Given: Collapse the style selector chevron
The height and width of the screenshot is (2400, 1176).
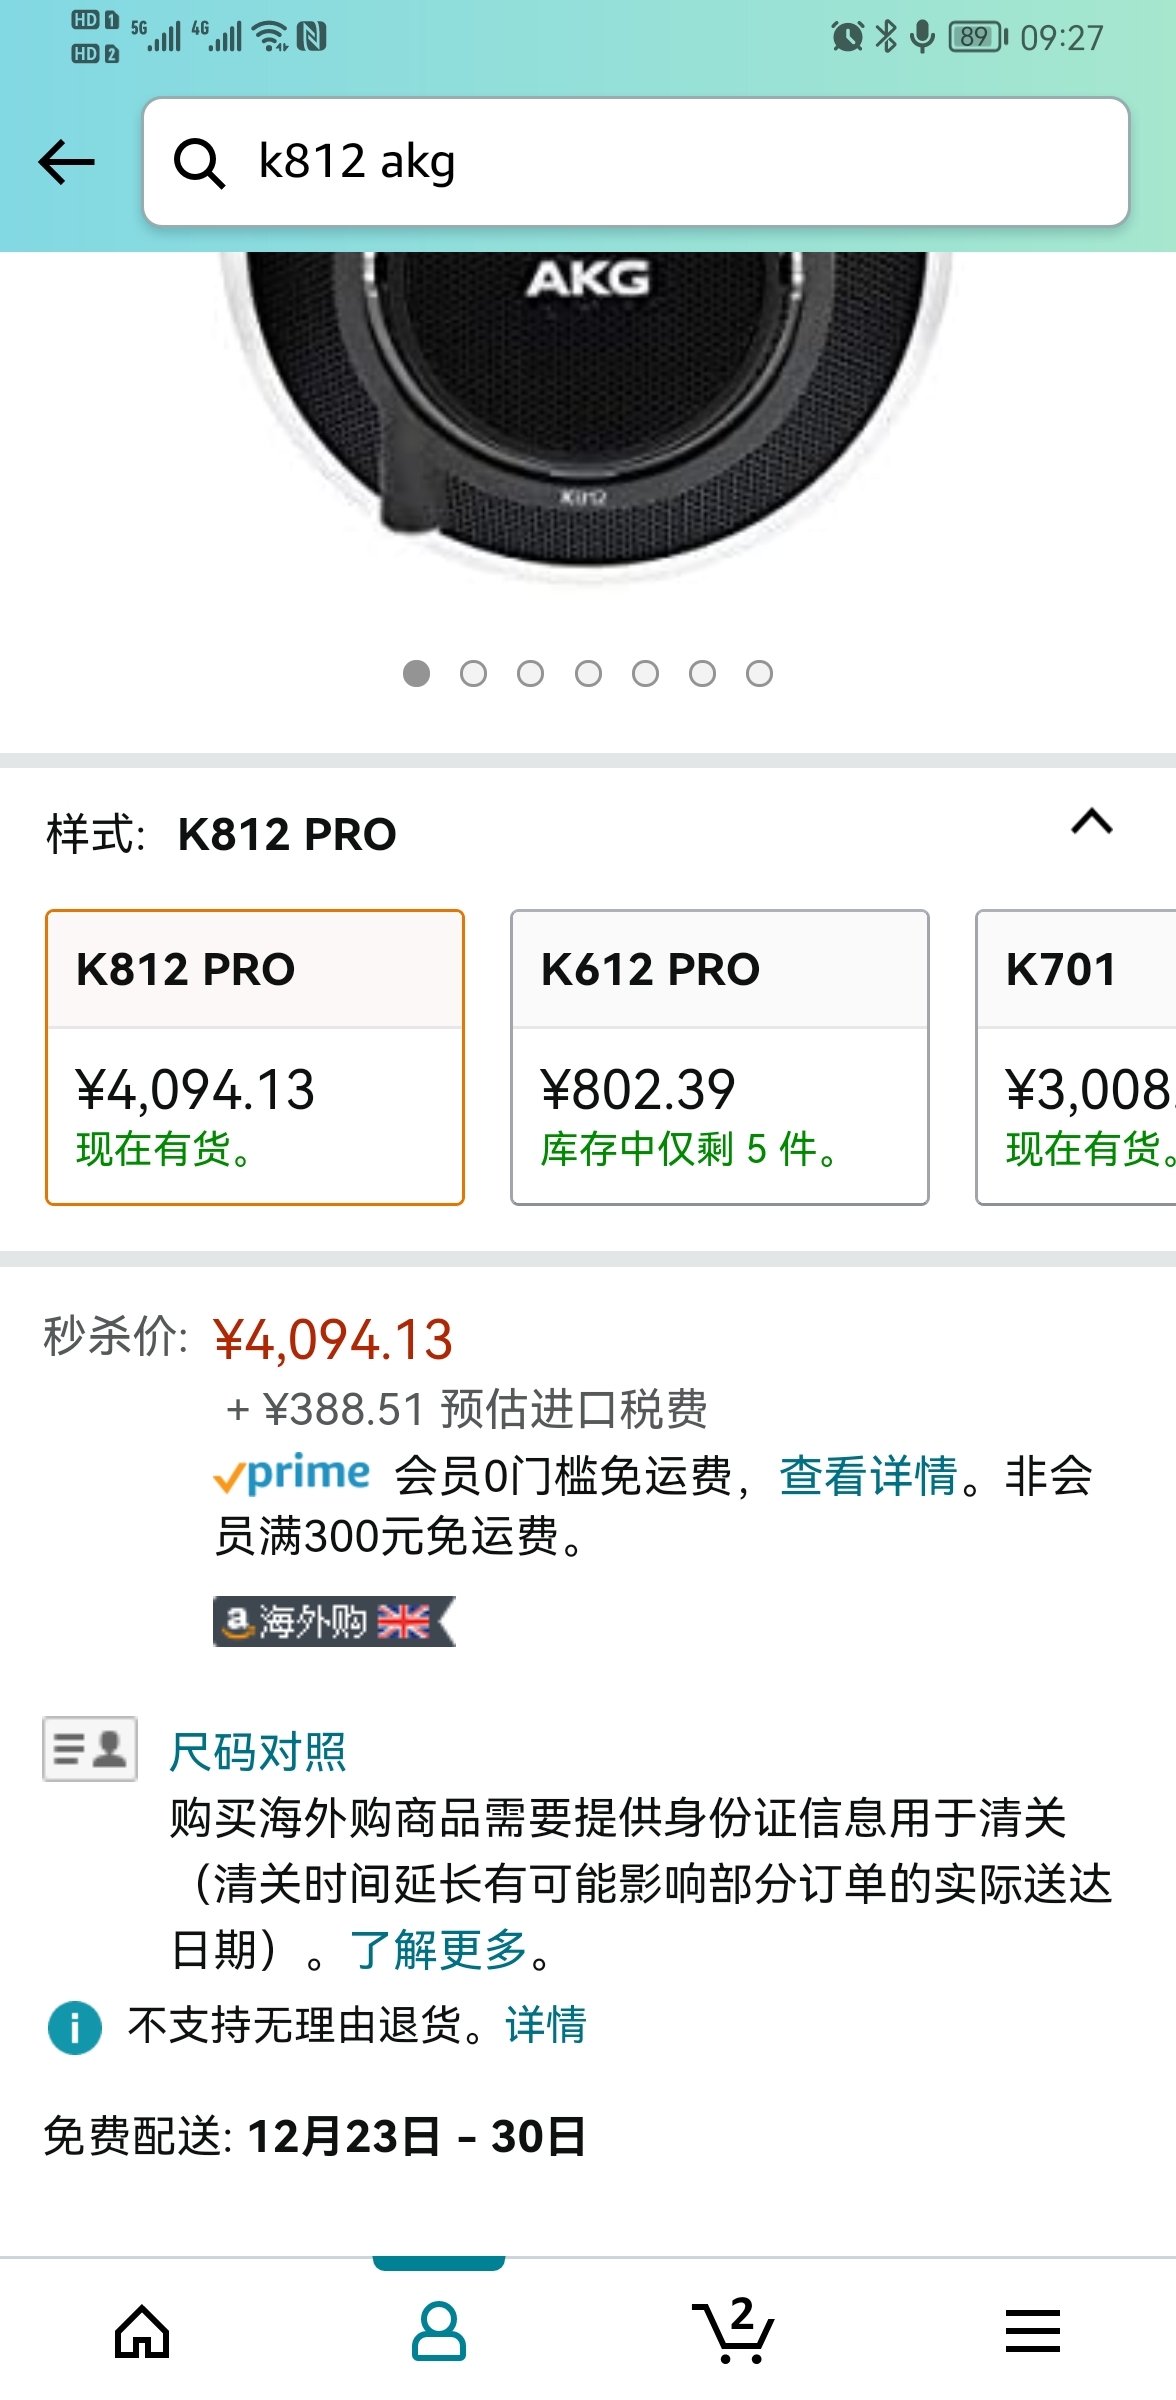Looking at the screenshot, I should pyautogui.click(x=1092, y=822).
